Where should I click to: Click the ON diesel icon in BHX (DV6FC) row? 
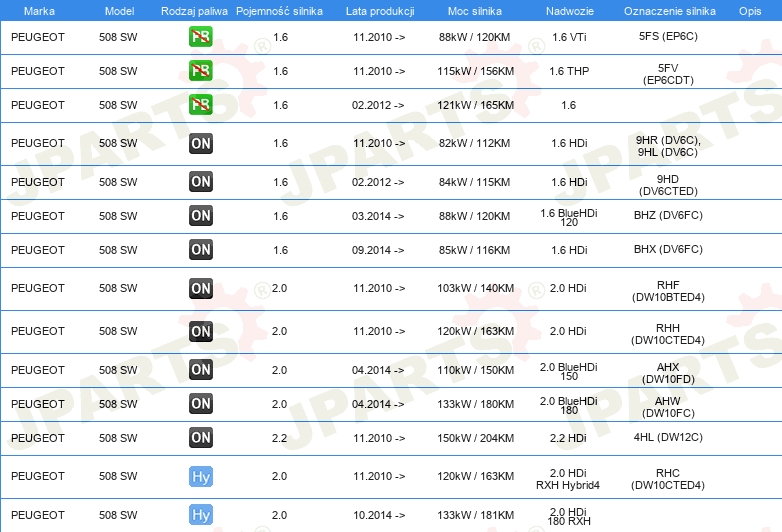200,249
